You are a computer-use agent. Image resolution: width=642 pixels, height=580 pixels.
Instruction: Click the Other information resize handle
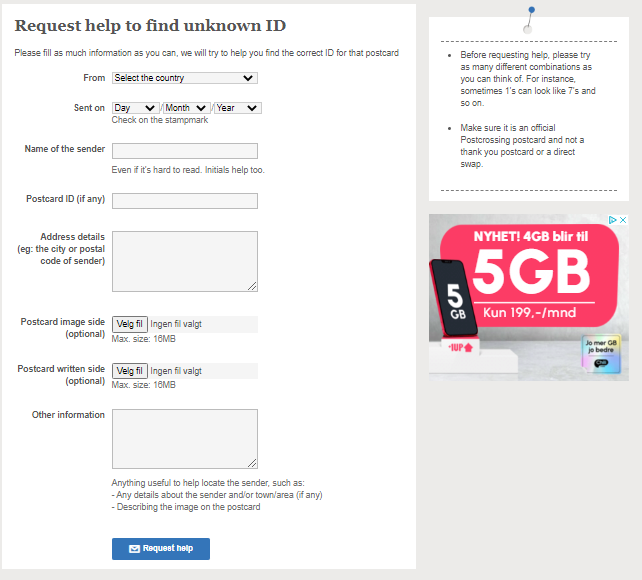click(x=253, y=464)
